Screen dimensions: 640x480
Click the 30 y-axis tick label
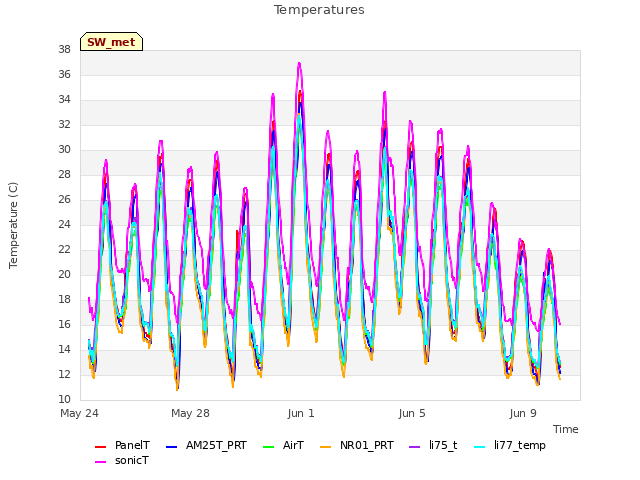(x=64, y=150)
